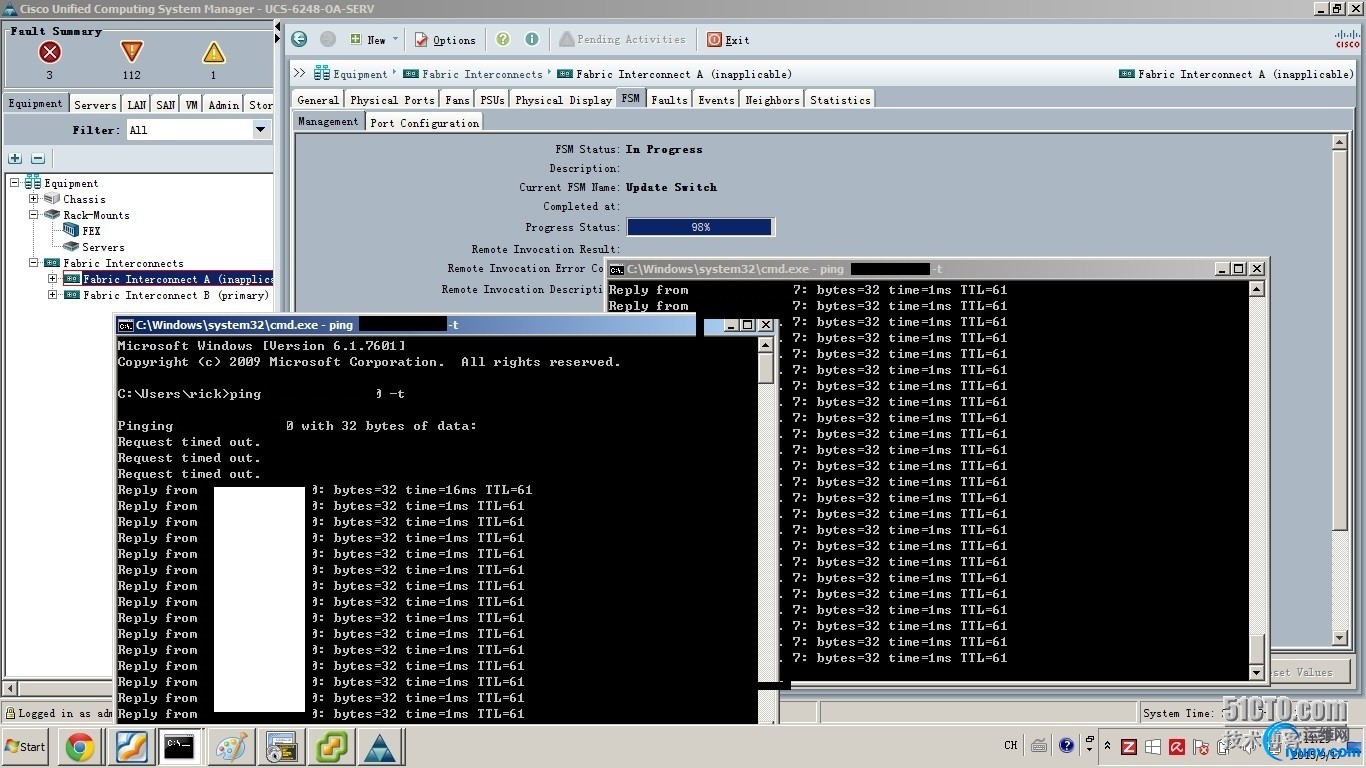The width and height of the screenshot is (1366, 768).
Task: Switch to the Admin navigation tab
Action: pos(224,104)
